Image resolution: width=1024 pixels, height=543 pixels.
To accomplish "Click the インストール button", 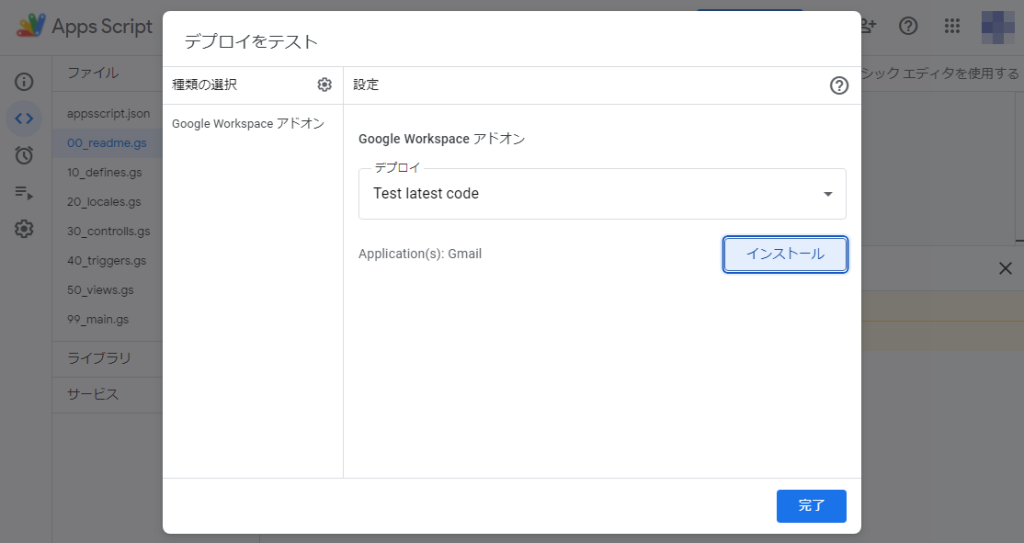I will [785, 254].
